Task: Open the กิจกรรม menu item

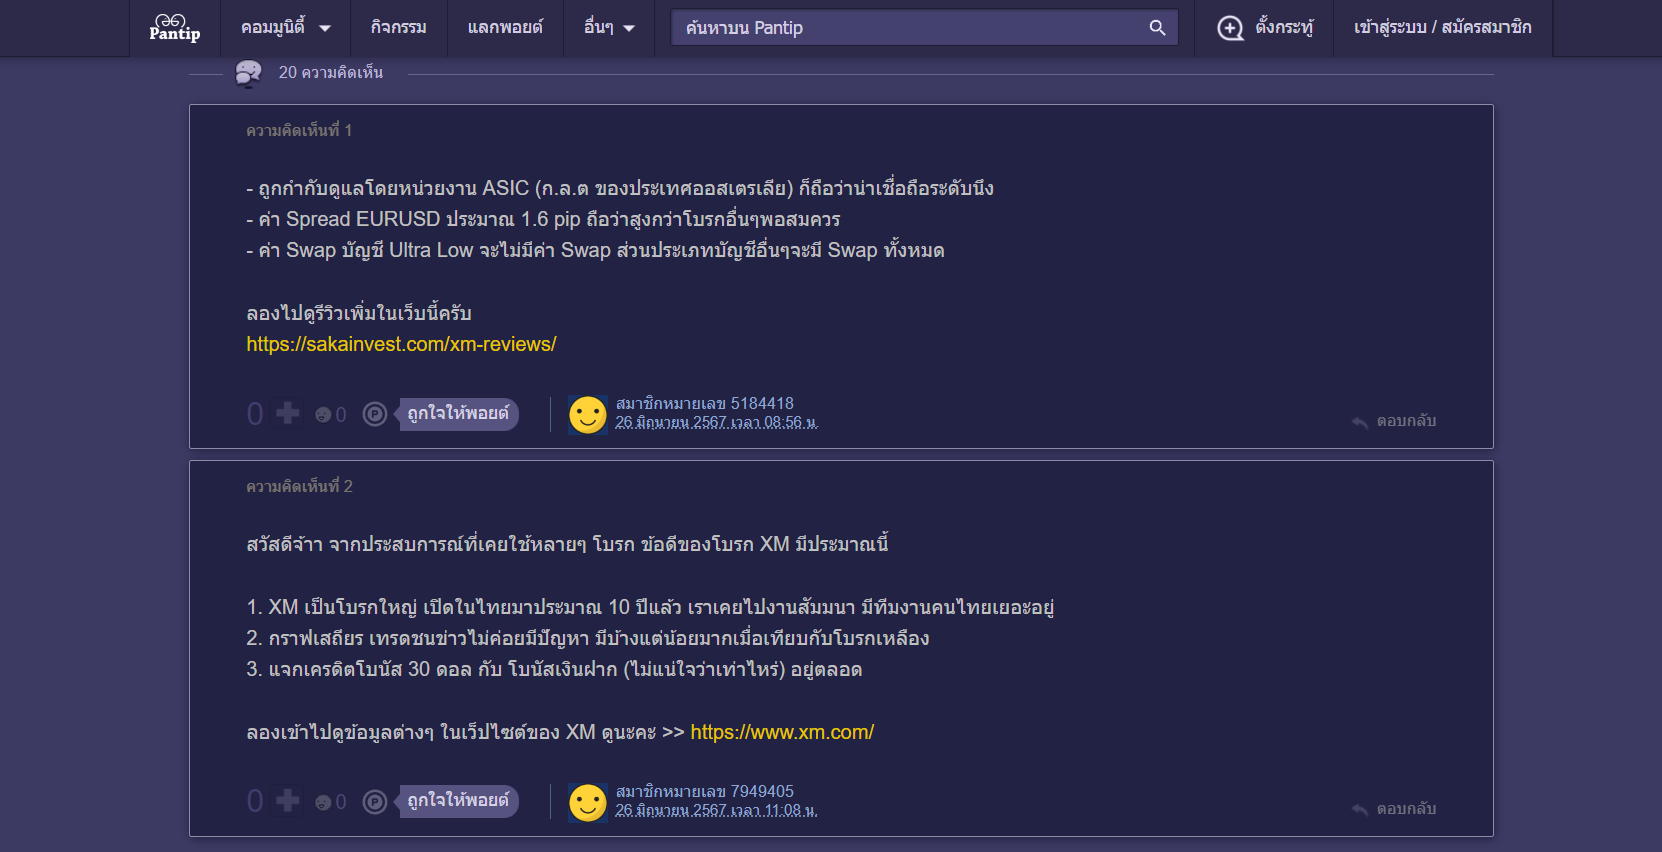Action: [398, 28]
